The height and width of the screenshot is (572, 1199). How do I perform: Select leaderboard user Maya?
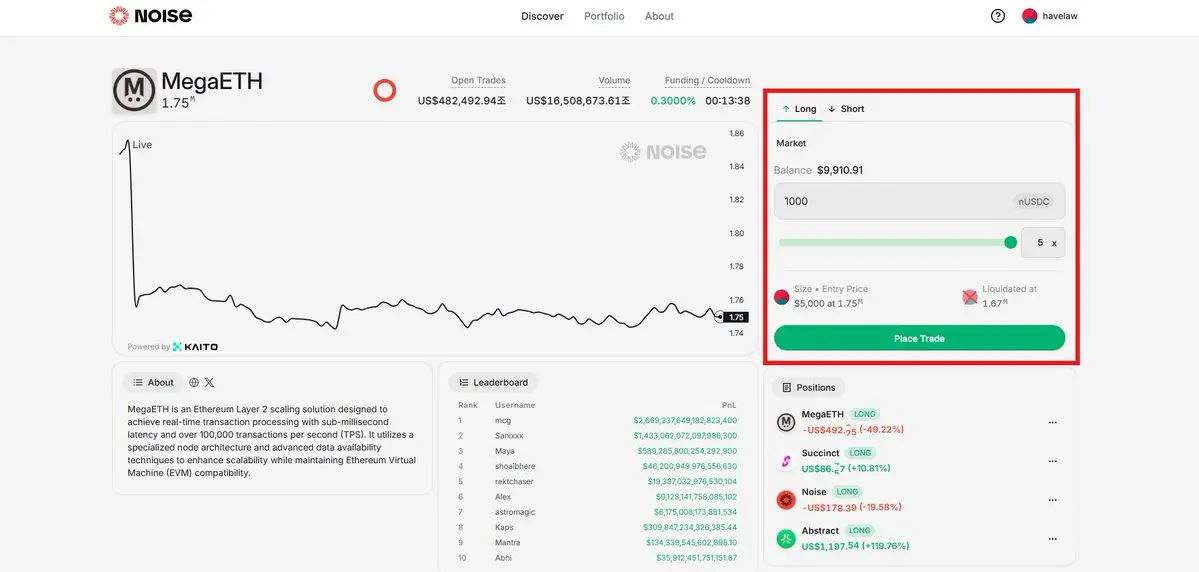tap(505, 451)
